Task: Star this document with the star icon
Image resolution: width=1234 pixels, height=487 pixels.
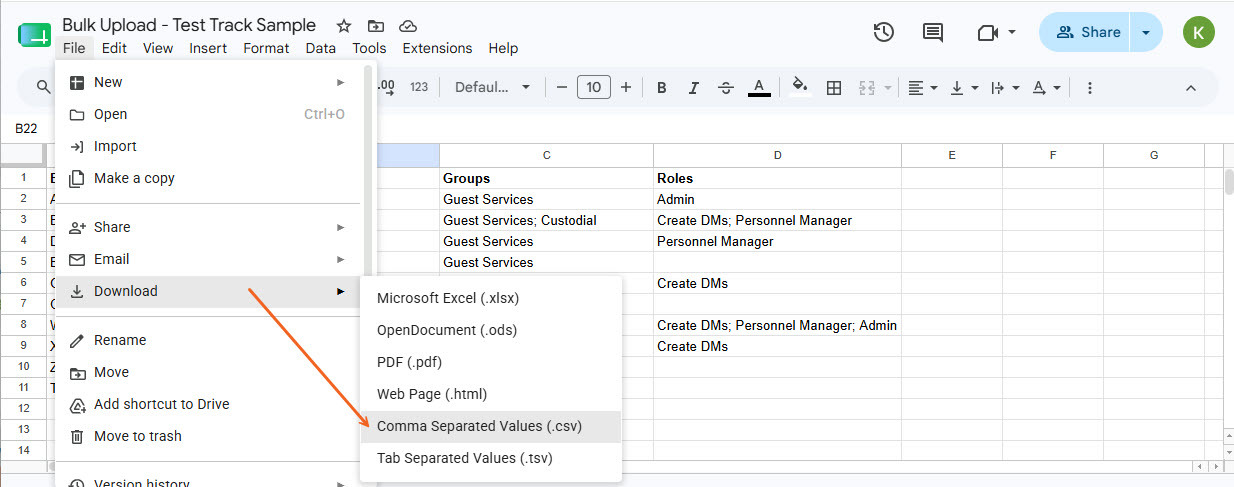Action: [x=344, y=26]
